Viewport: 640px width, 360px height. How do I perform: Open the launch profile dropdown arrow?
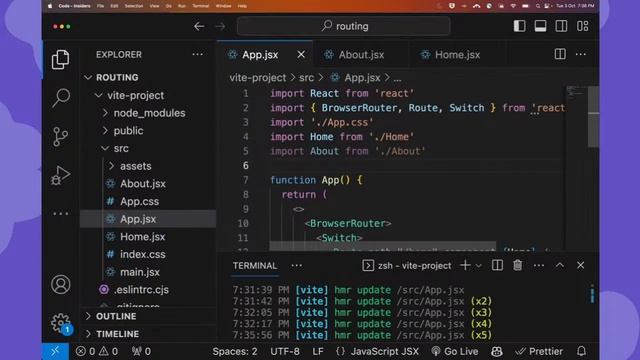point(479,266)
